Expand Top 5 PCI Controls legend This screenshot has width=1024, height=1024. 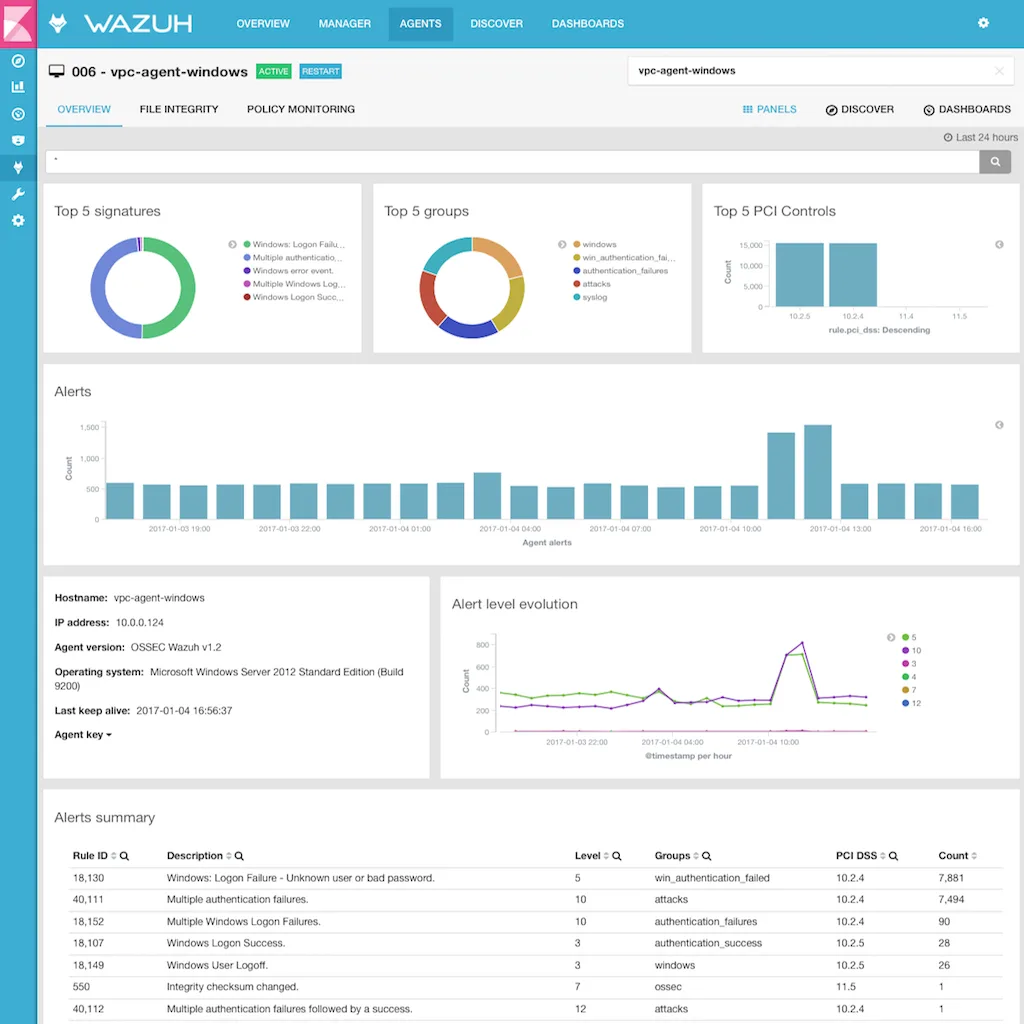[999, 244]
